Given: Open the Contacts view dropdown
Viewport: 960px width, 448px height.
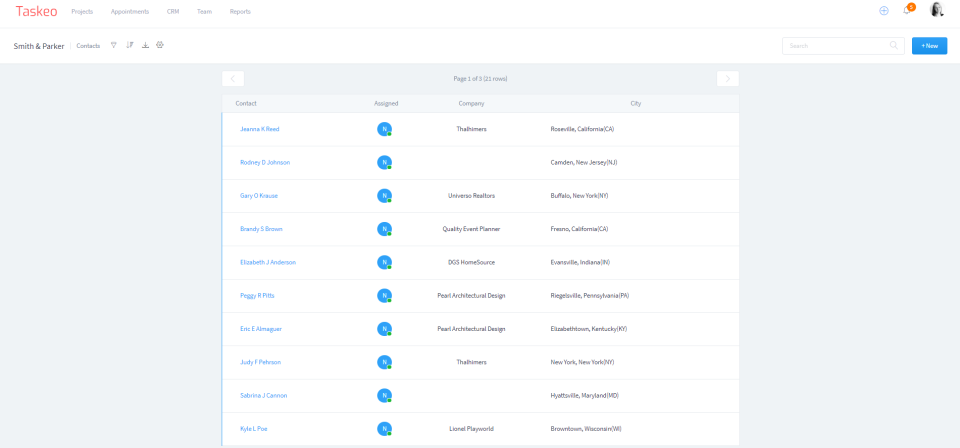Looking at the screenshot, I should pos(88,46).
